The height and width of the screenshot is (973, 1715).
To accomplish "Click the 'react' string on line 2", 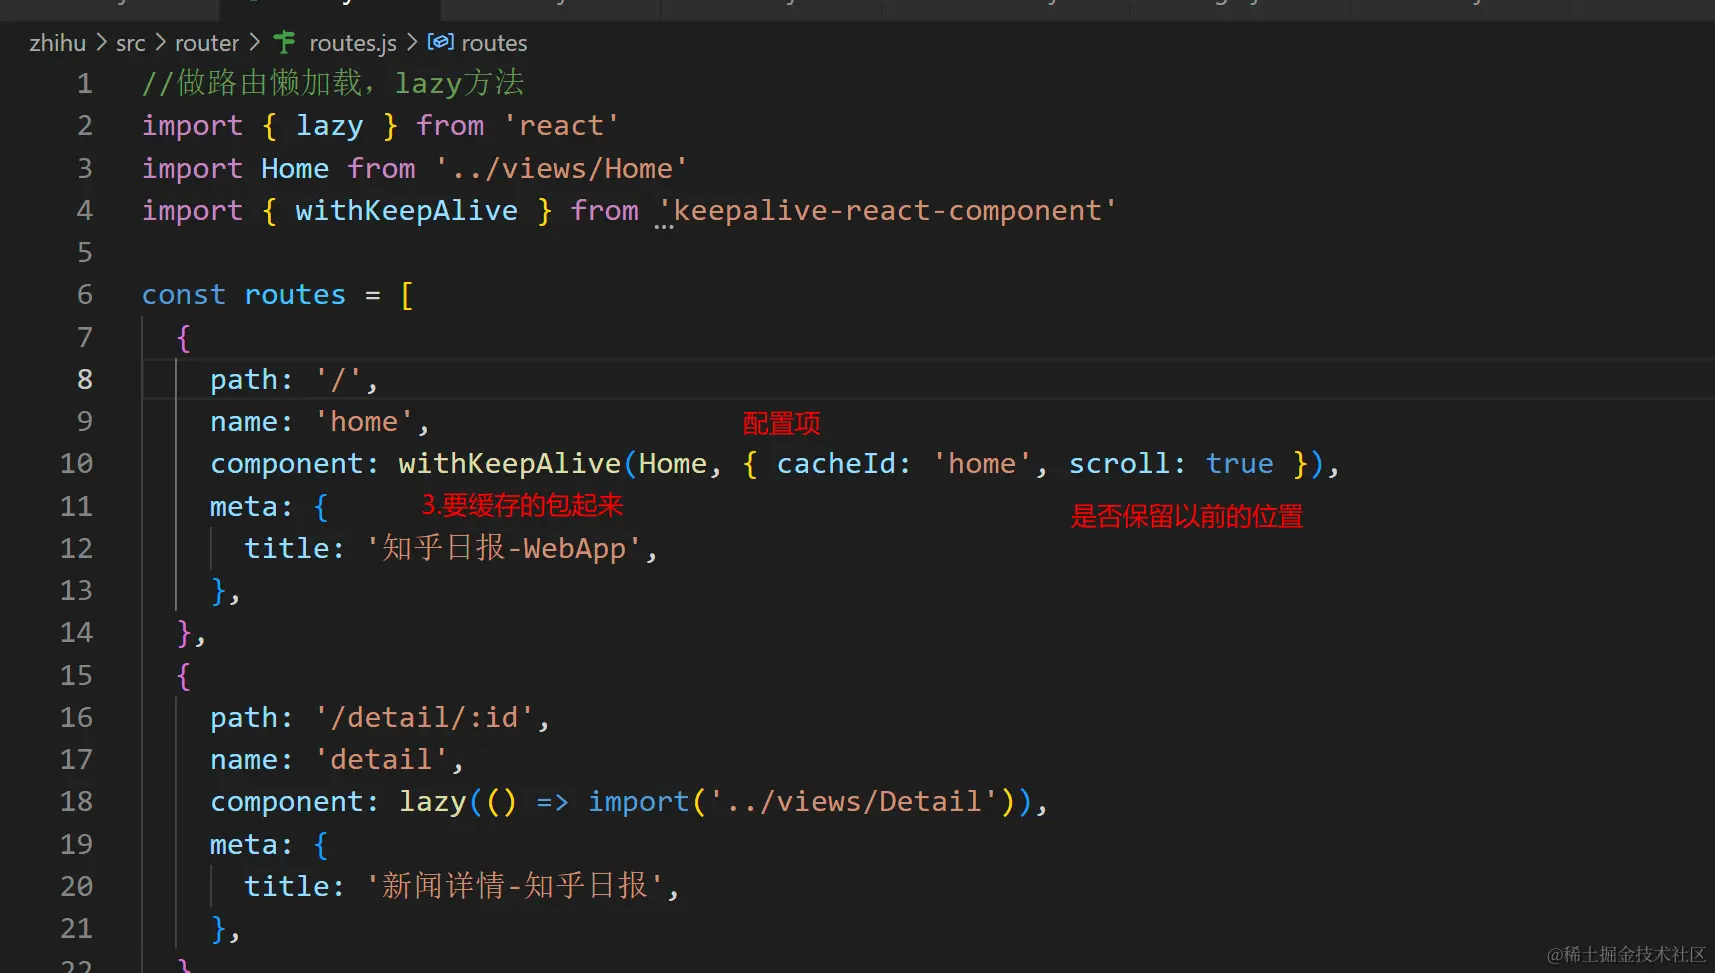I will pos(562,125).
